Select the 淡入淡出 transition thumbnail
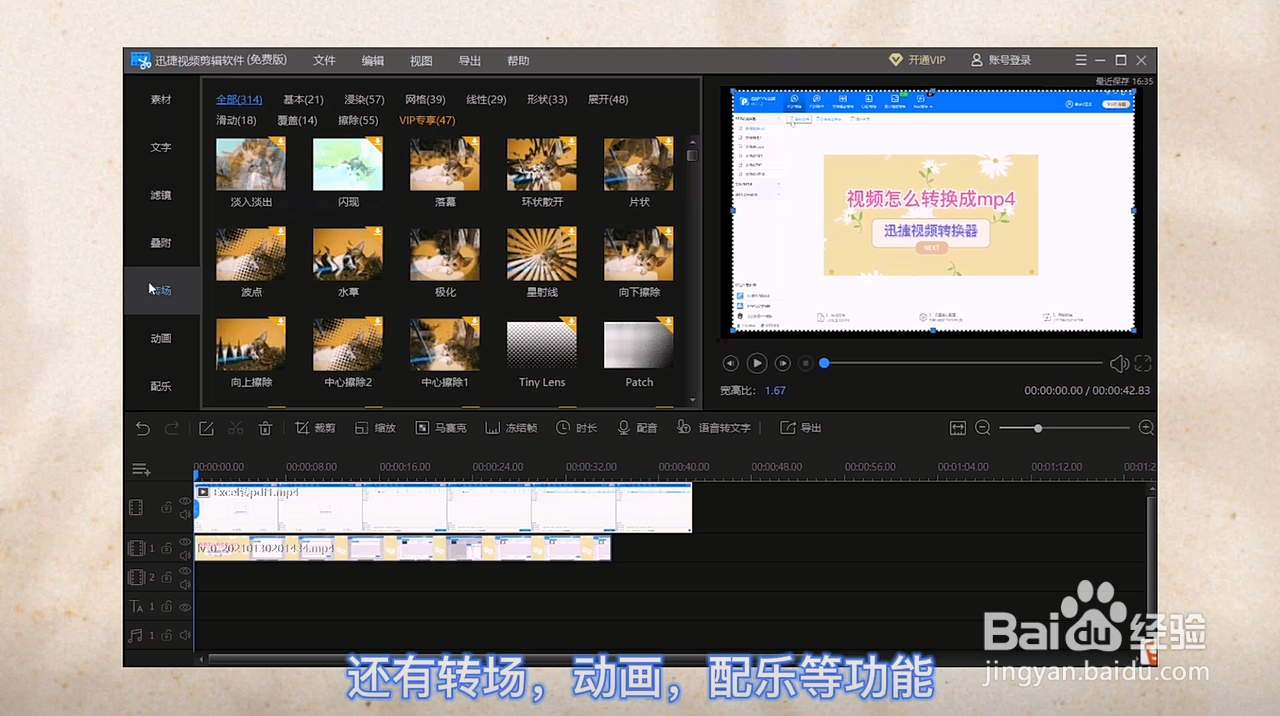Image resolution: width=1280 pixels, height=716 pixels. click(x=250, y=164)
